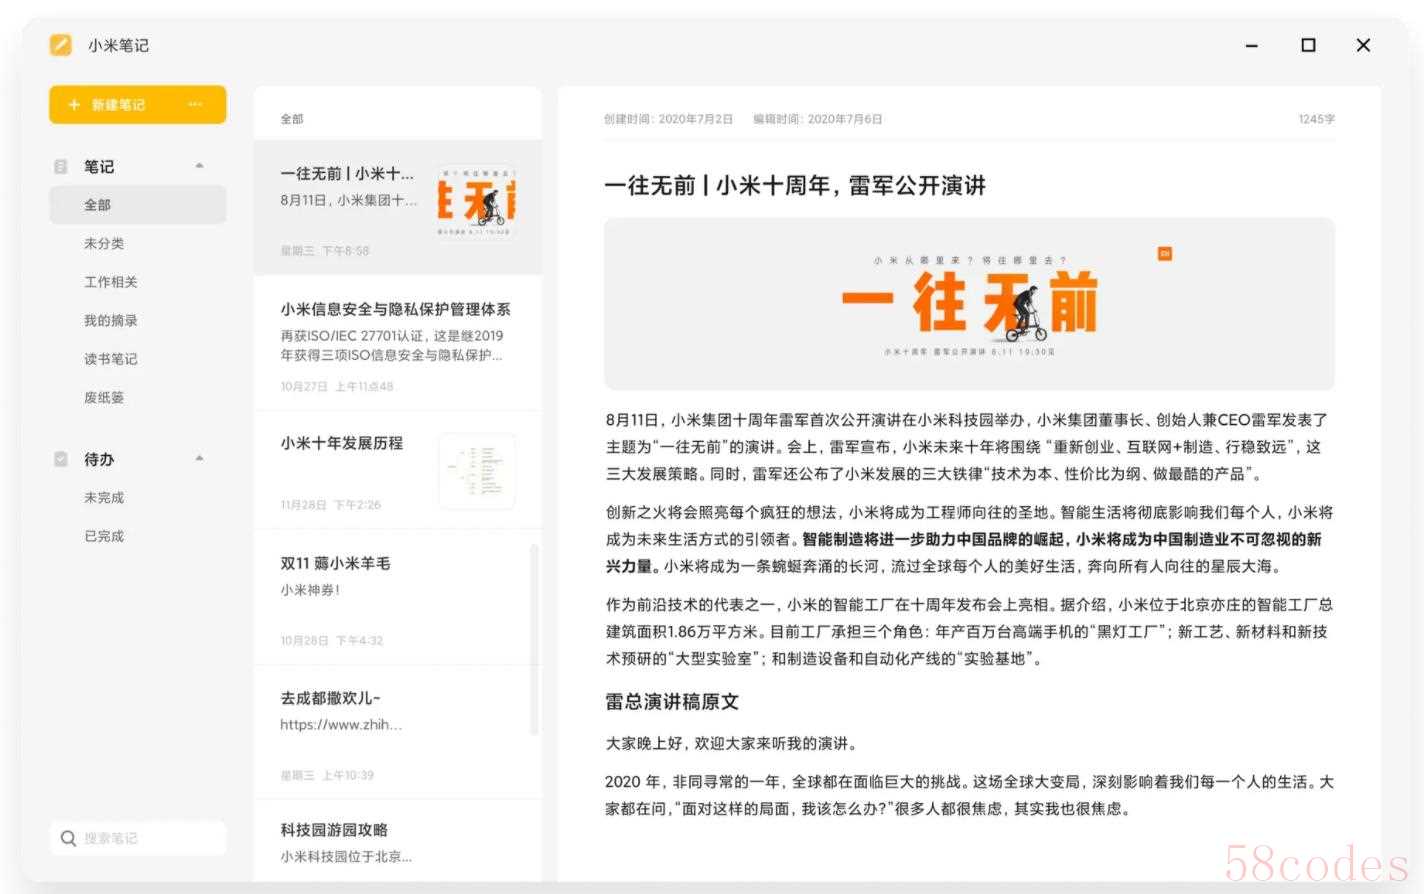
Task: Click the 小米笔记 window title text
Action: (118, 45)
